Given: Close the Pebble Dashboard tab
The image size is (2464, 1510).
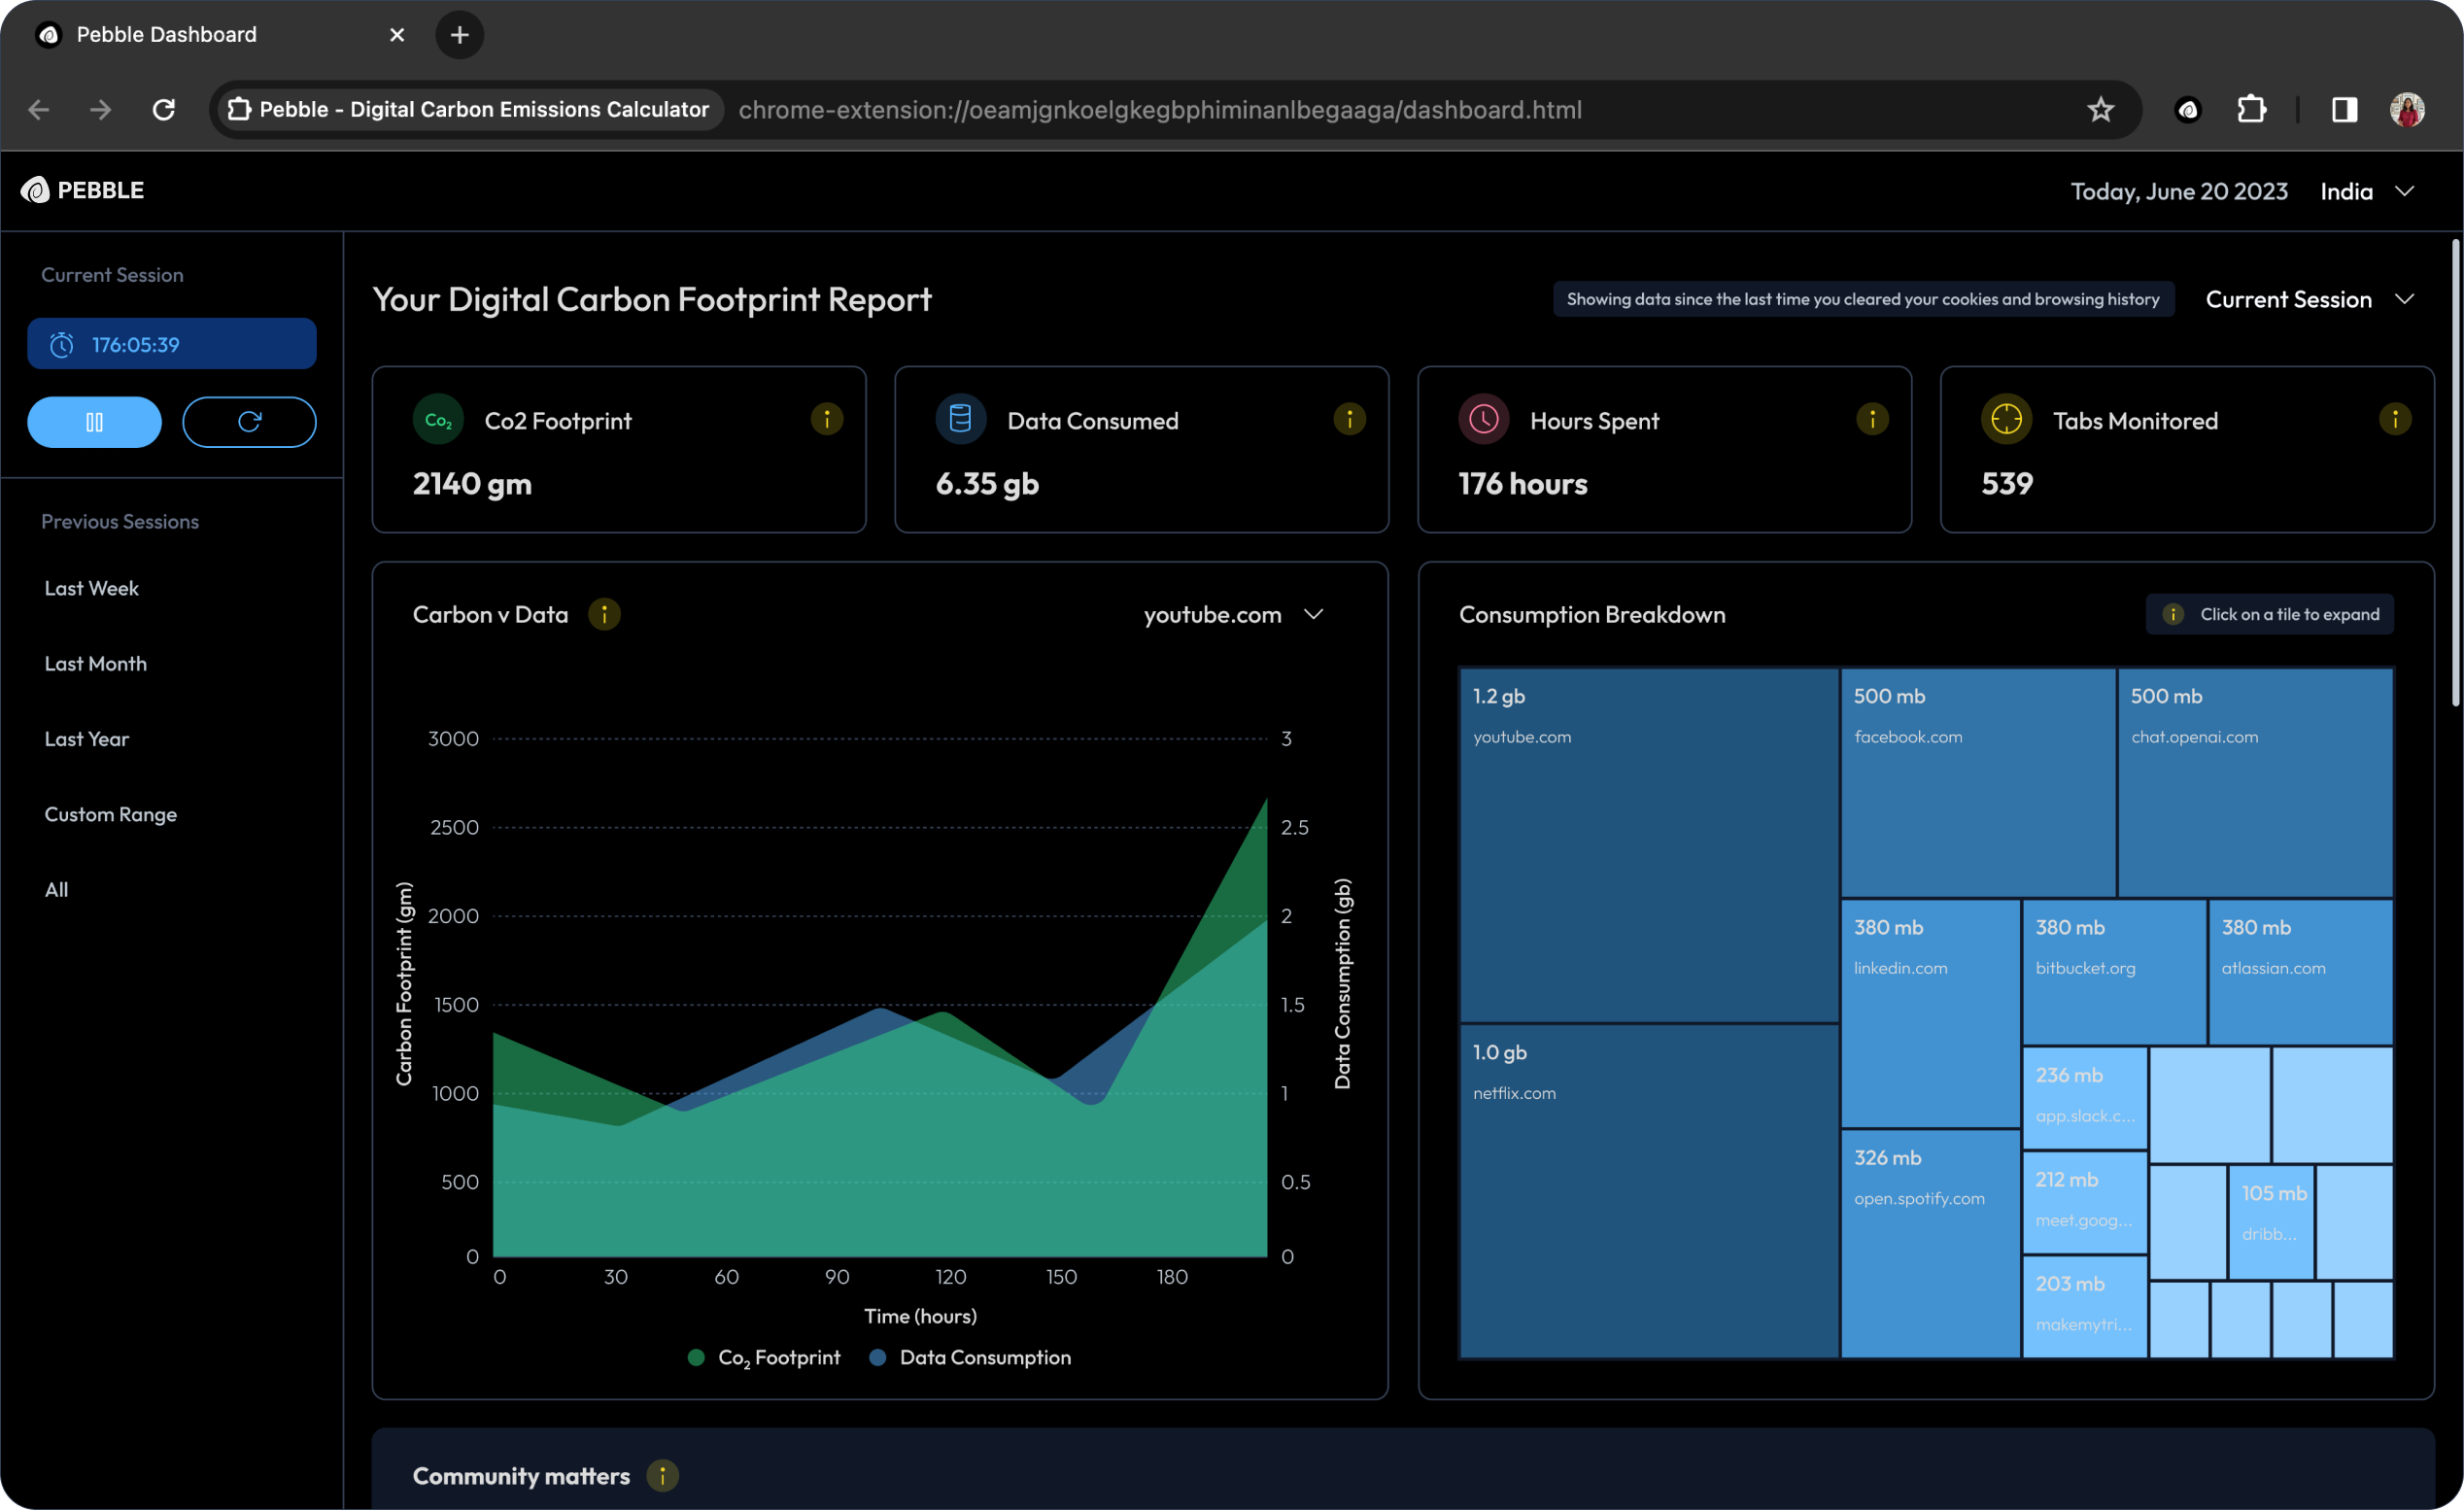Looking at the screenshot, I should point(397,35).
